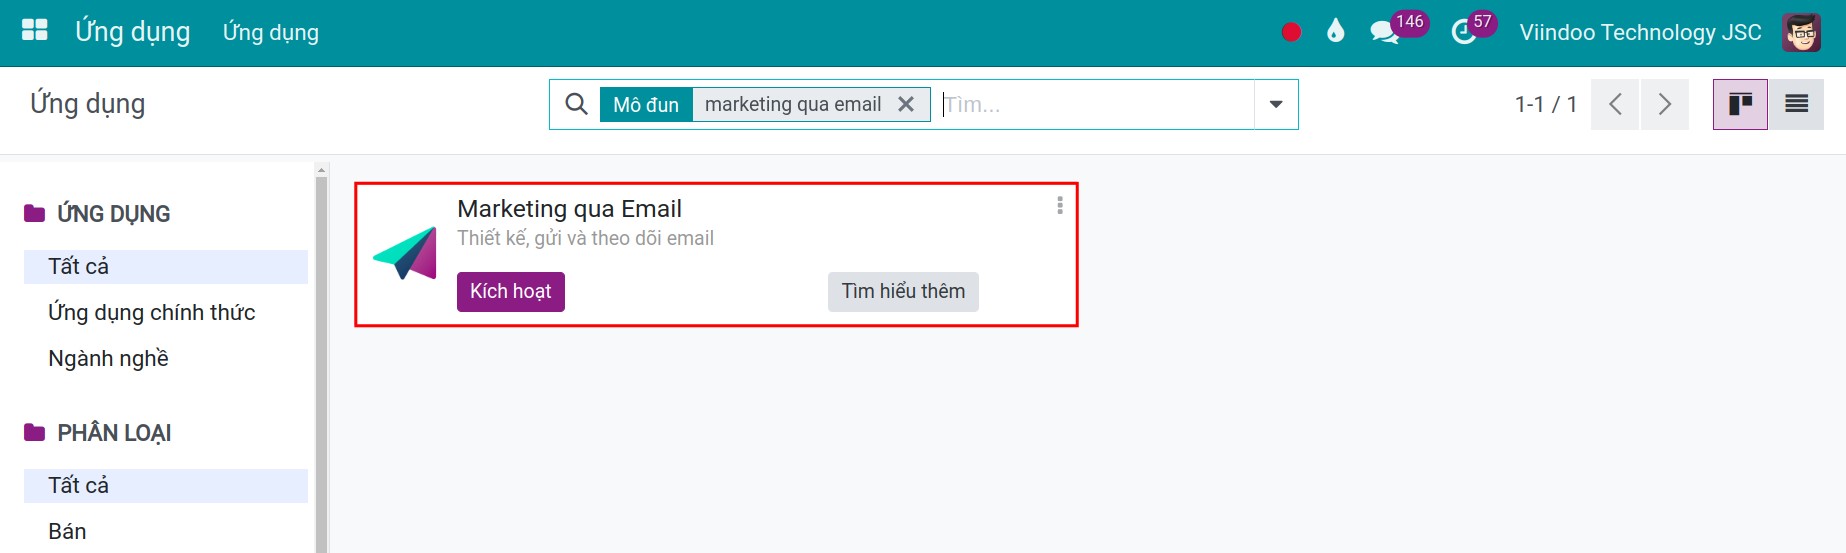Screen dimensions: 1846x553
Task: Remove the 'marketing qua email' search facet
Action: pyautogui.click(x=906, y=104)
